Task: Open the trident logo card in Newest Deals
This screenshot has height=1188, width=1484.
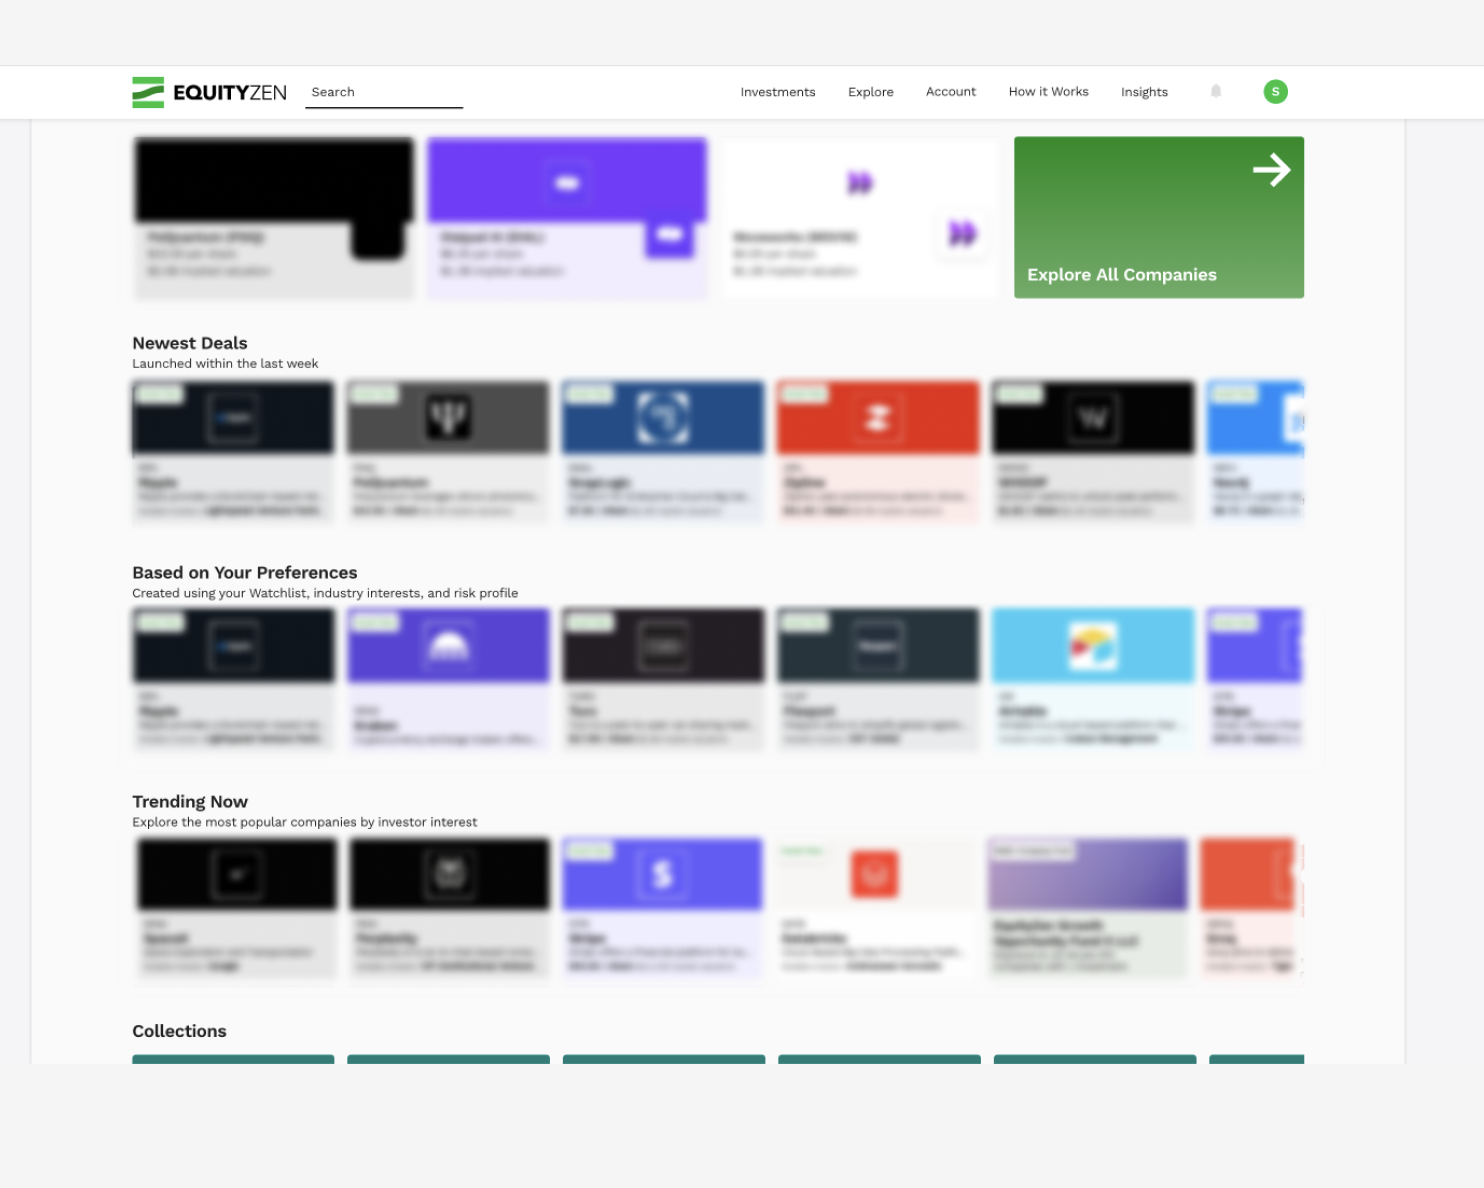Action: point(448,450)
